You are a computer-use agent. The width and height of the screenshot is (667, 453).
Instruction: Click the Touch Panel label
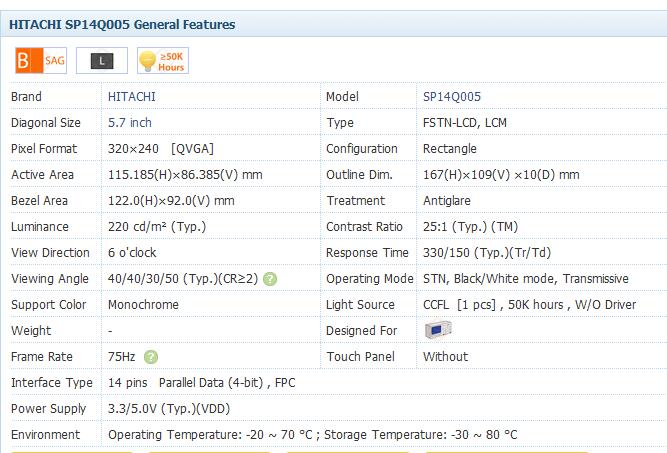click(361, 356)
